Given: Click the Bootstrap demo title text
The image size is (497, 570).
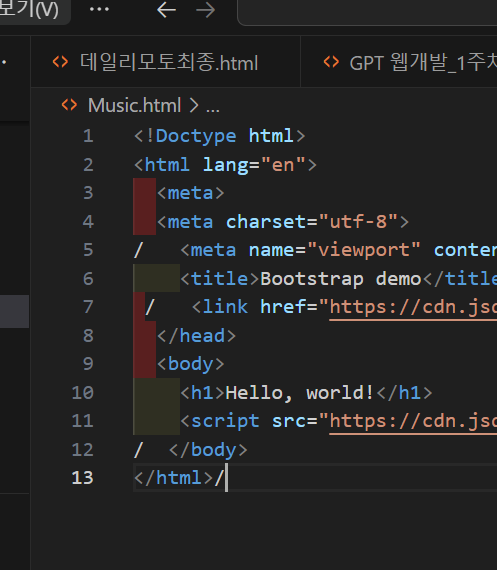Looking at the screenshot, I should click(x=341, y=279).
